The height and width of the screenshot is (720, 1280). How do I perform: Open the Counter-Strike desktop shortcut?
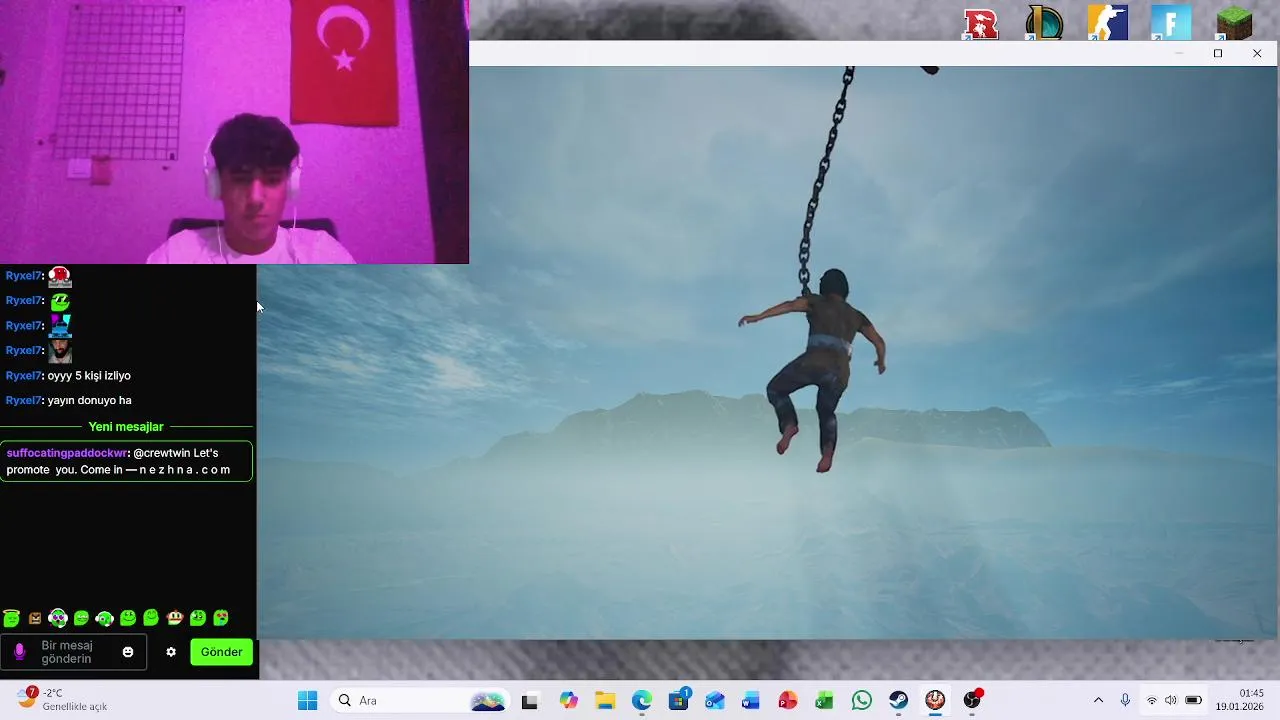(x=1107, y=23)
